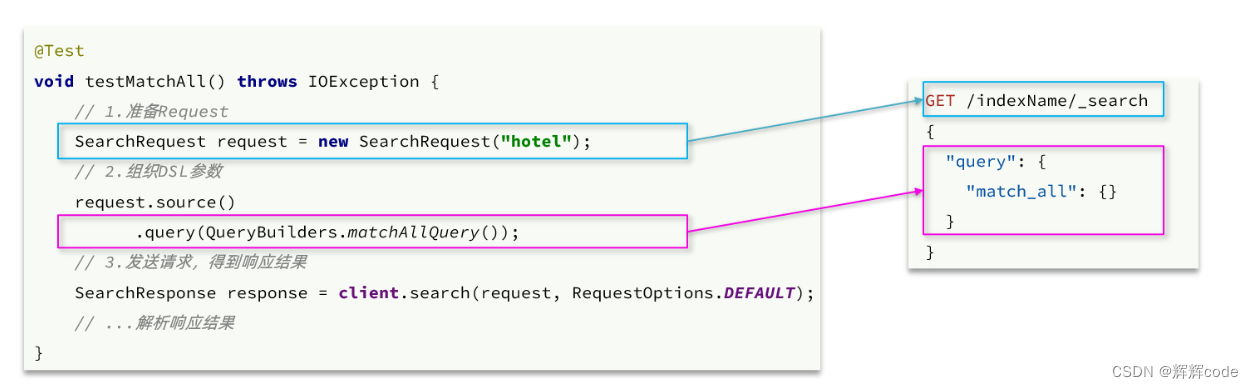Click the "hotel" string literal
Screen dimensions: 1253x388
point(536,142)
